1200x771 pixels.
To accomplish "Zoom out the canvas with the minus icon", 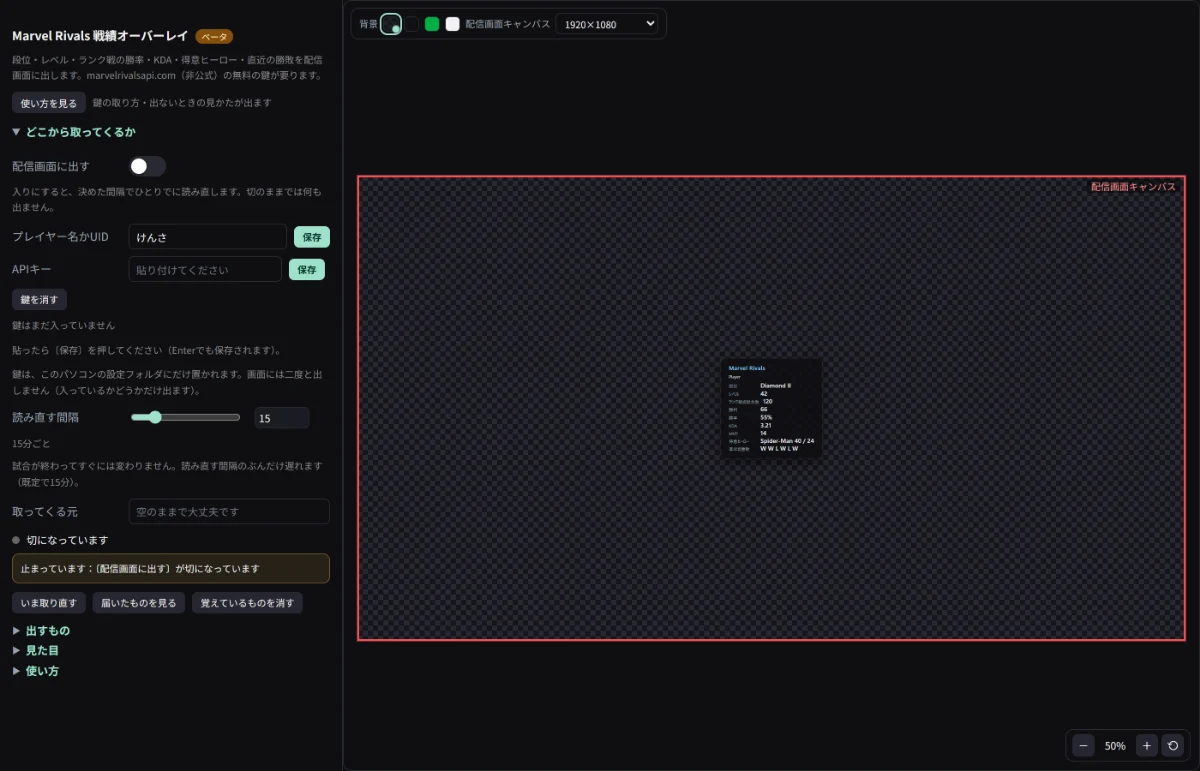I will (1083, 745).
